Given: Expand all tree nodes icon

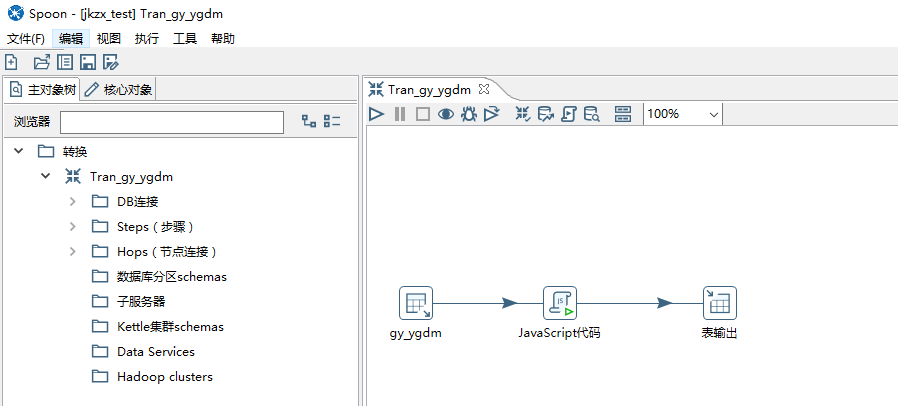Looking at the screenshot, I should click(309, 121).
